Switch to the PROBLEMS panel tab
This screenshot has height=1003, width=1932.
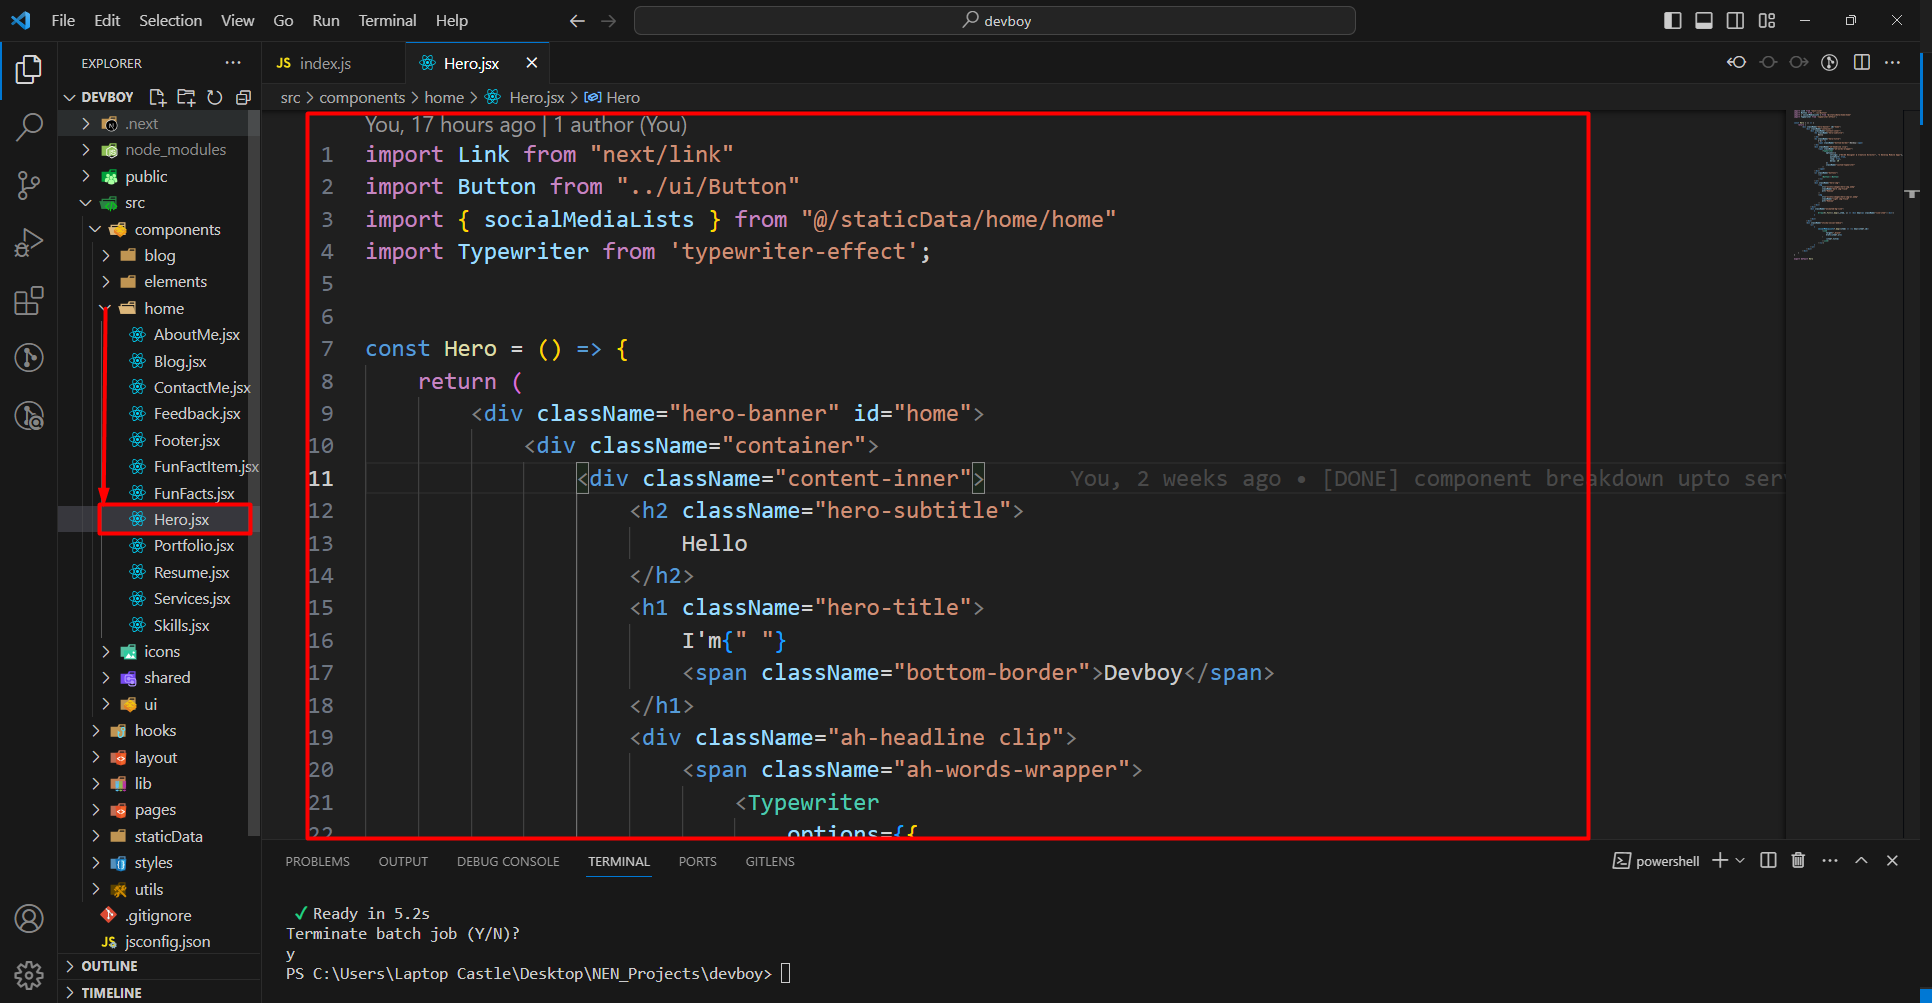pyautogui.click(x=317, y=861)
